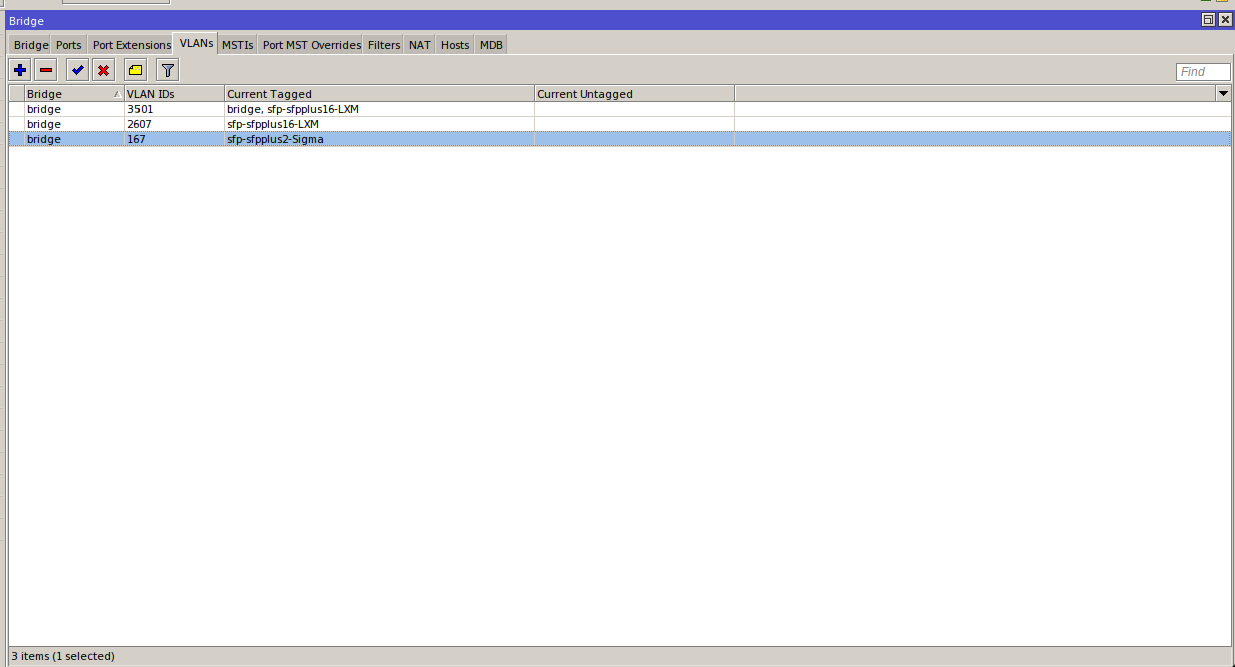Click tagged cell in VLAN 2607 row
The width and height of the screenshot is (1235, 667).
pyautogui.click(x=379, y=124)
